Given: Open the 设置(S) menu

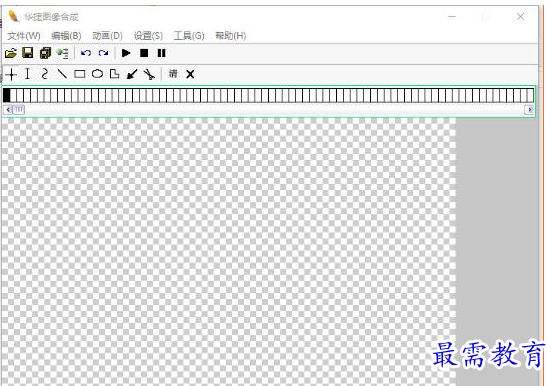Looking at the screenshot, I should click(148, 36).
